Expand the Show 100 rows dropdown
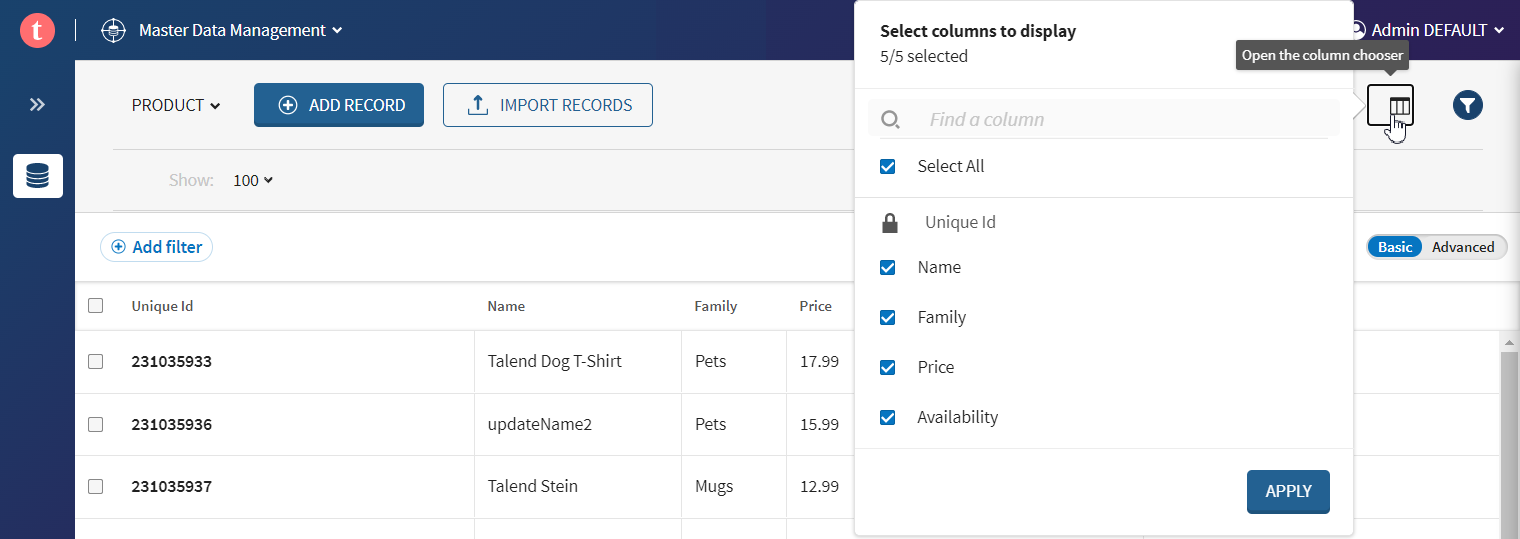The image size is (1520, 539). click(253, 181)
